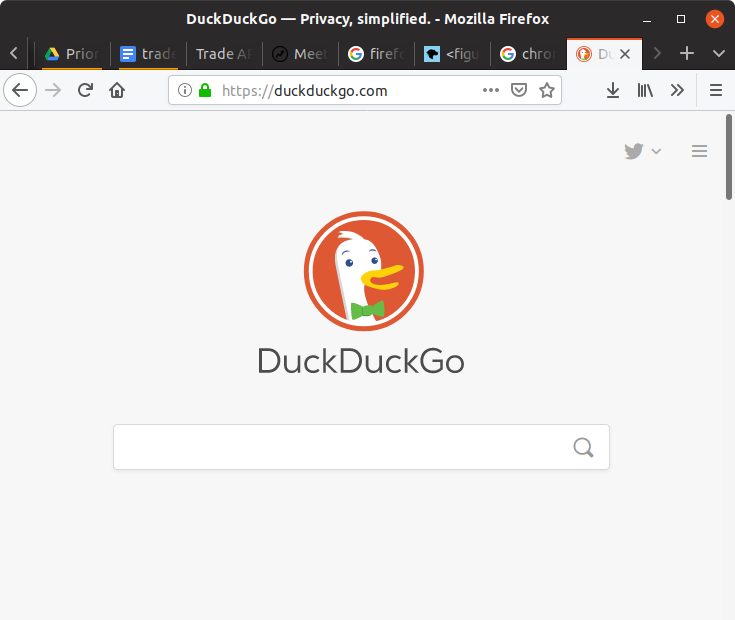Open the Firefox home page

pyautogui.click(x=117, y=90)
